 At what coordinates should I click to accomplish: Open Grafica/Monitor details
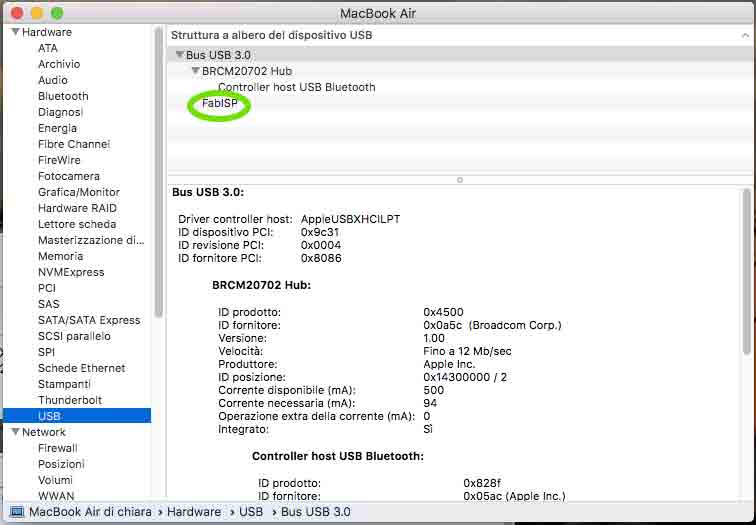(x=79, y=192)
